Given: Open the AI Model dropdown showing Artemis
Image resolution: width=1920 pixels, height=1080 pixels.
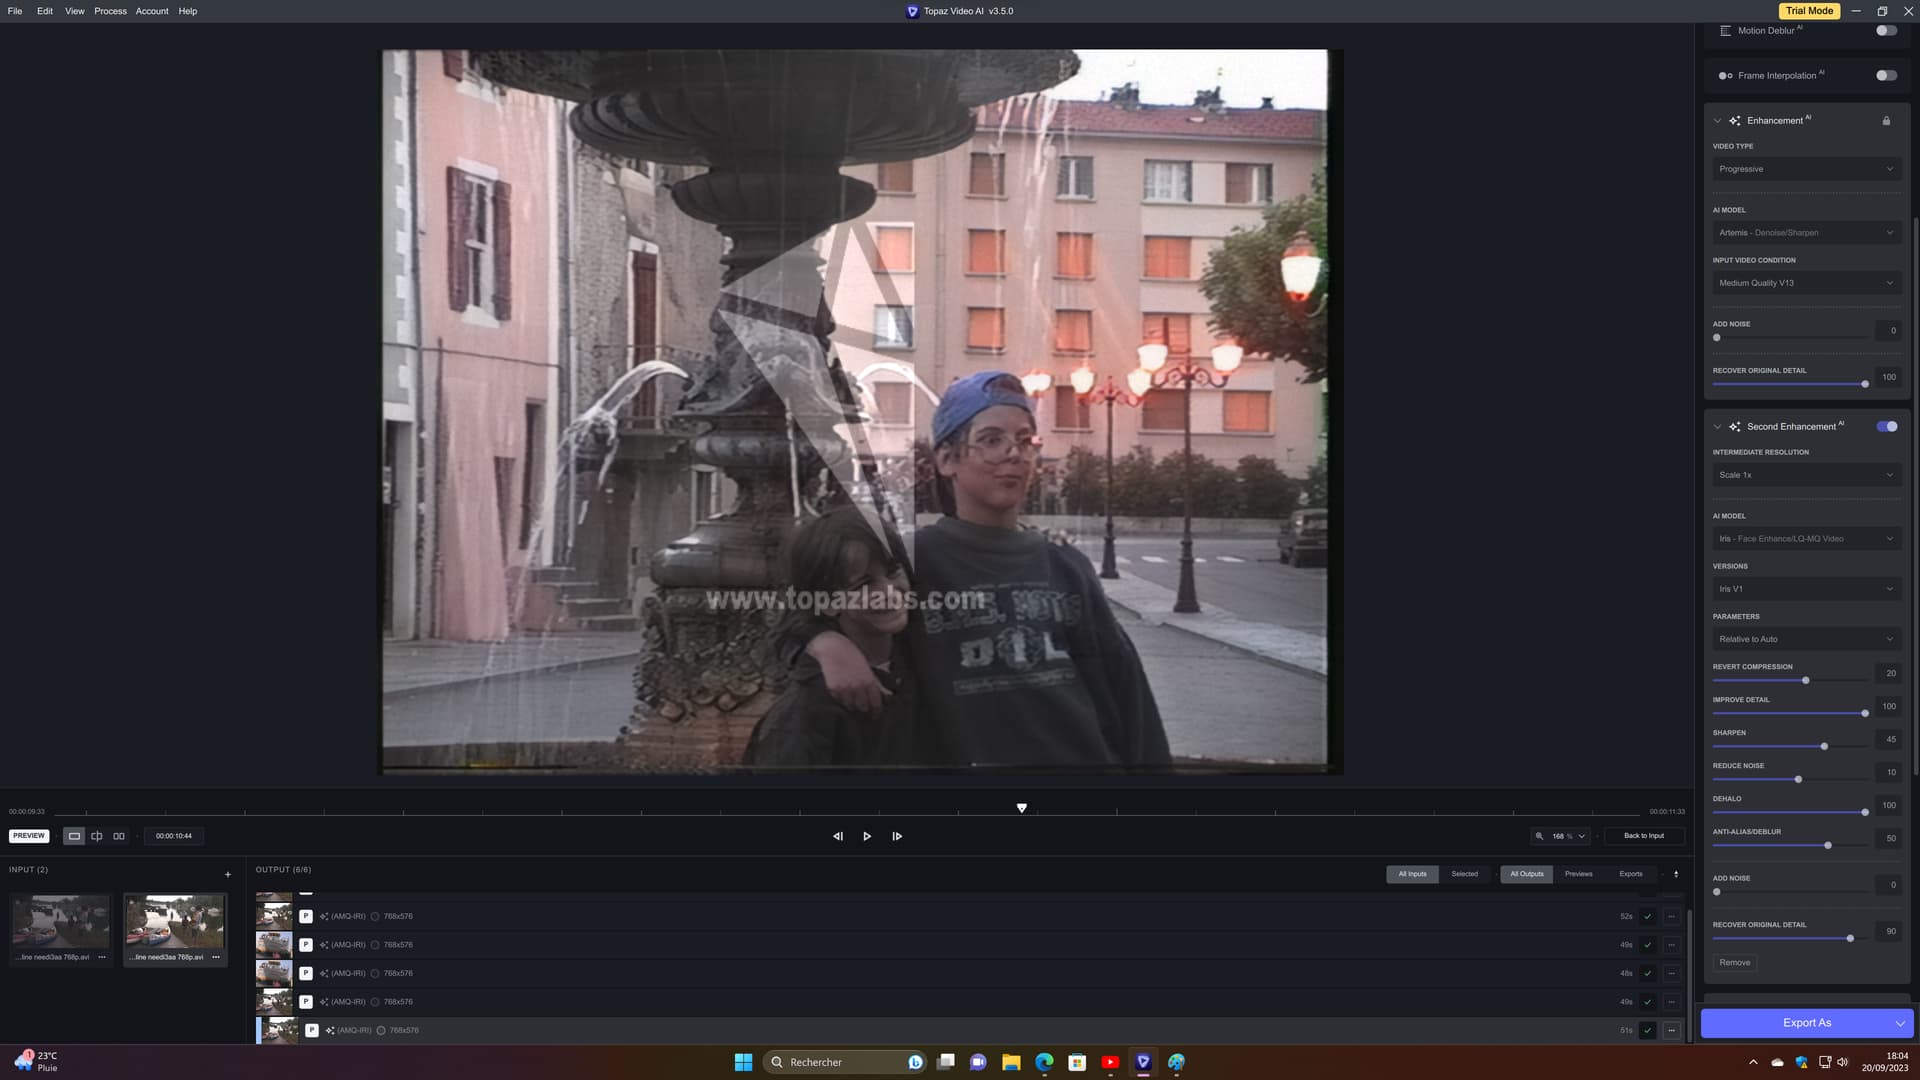Looking at the screenshot, I should click(1806, 232).
